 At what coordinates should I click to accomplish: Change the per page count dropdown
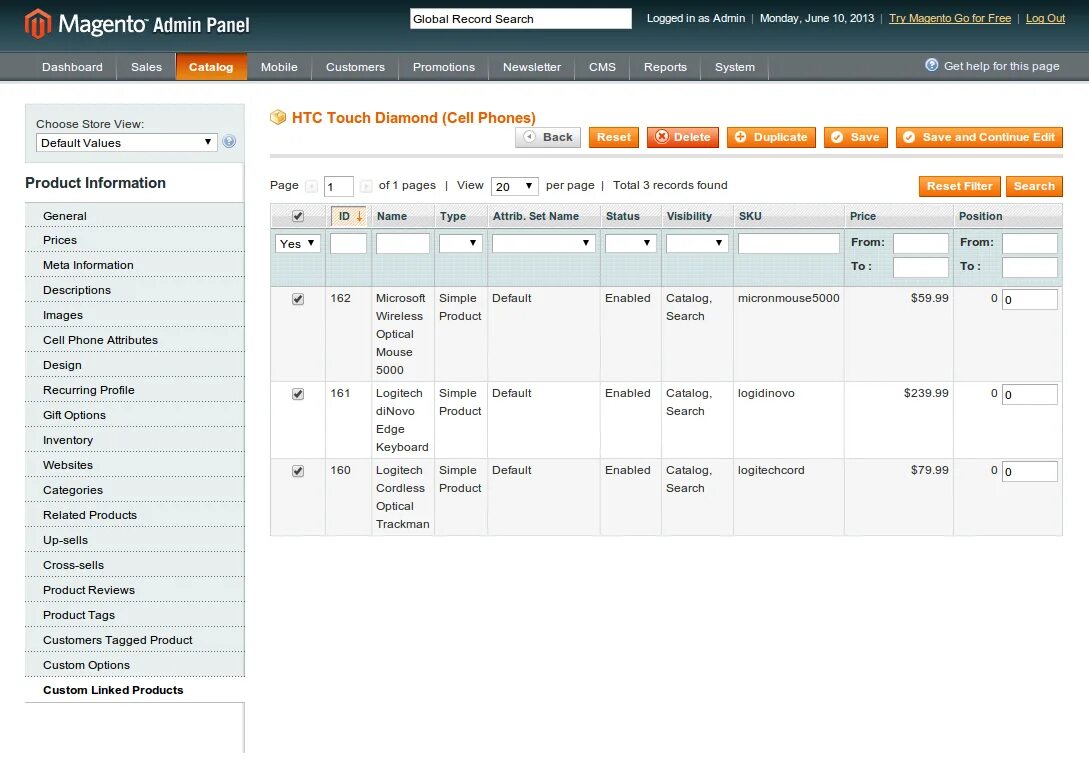(x=514, y=186)
